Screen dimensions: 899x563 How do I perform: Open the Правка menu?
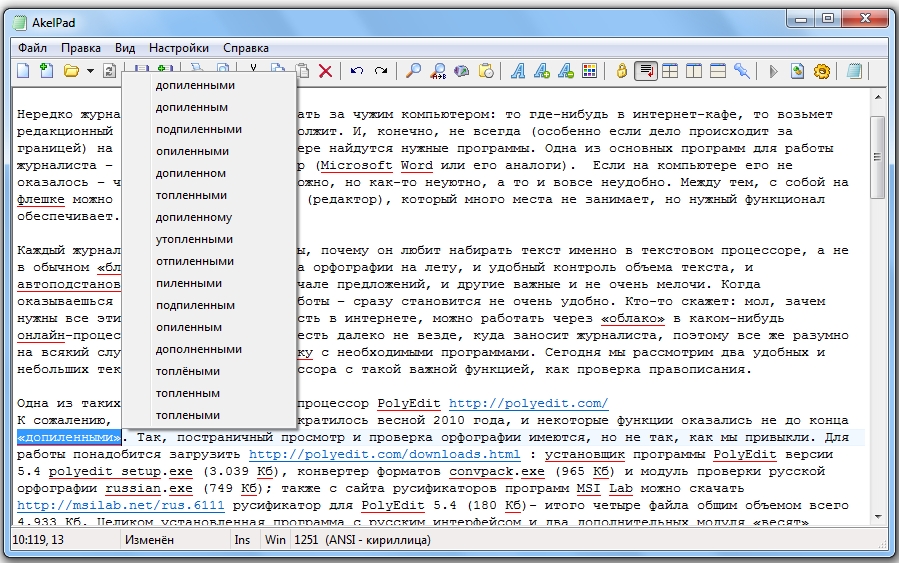(x=81, y=48)
